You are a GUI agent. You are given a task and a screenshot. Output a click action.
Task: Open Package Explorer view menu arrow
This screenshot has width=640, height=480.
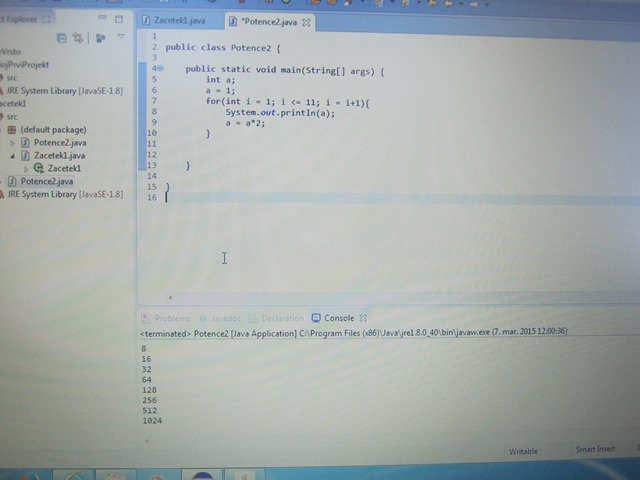(x=121, y=38)
